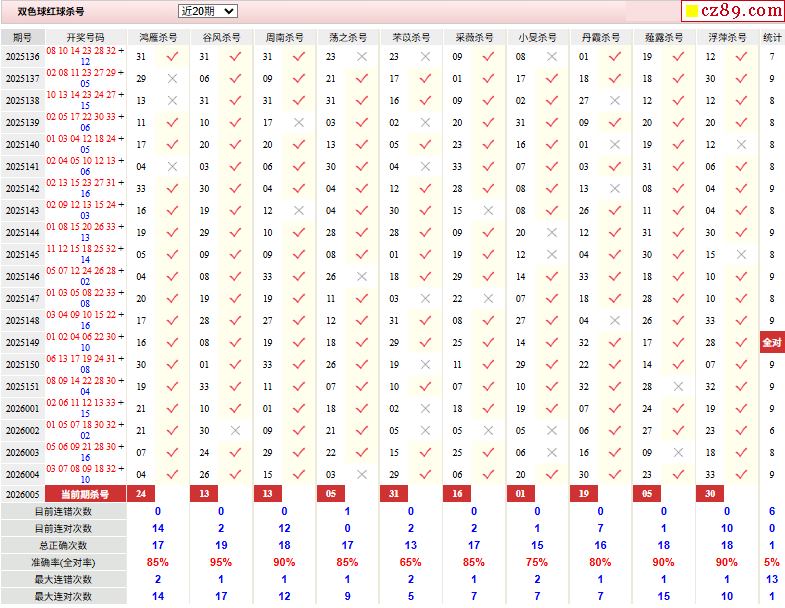Click the 开奖号码 column header

[85, 37]
